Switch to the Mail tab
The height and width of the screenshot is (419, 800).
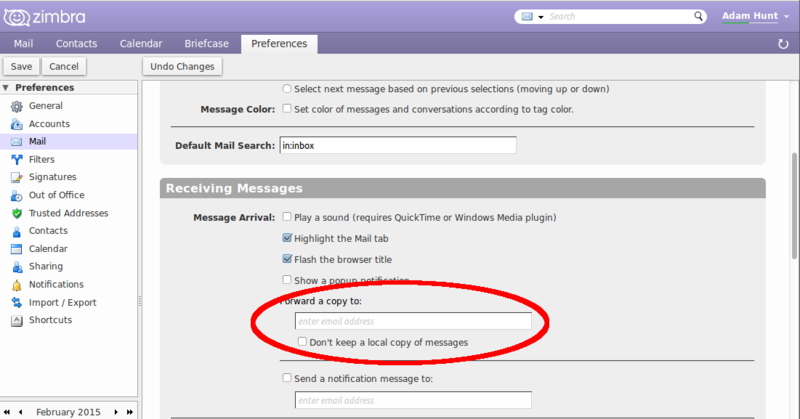(x=23, y=44)
